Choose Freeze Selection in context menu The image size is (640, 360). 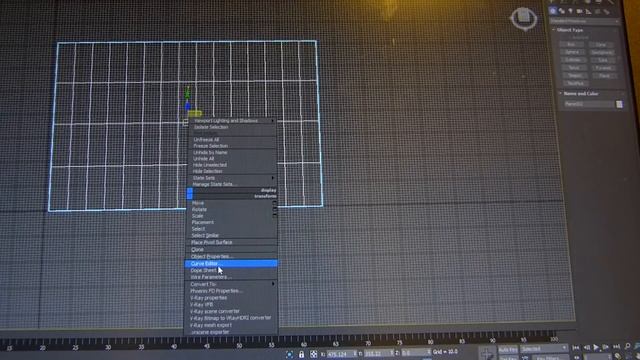[x=233, y=146]
